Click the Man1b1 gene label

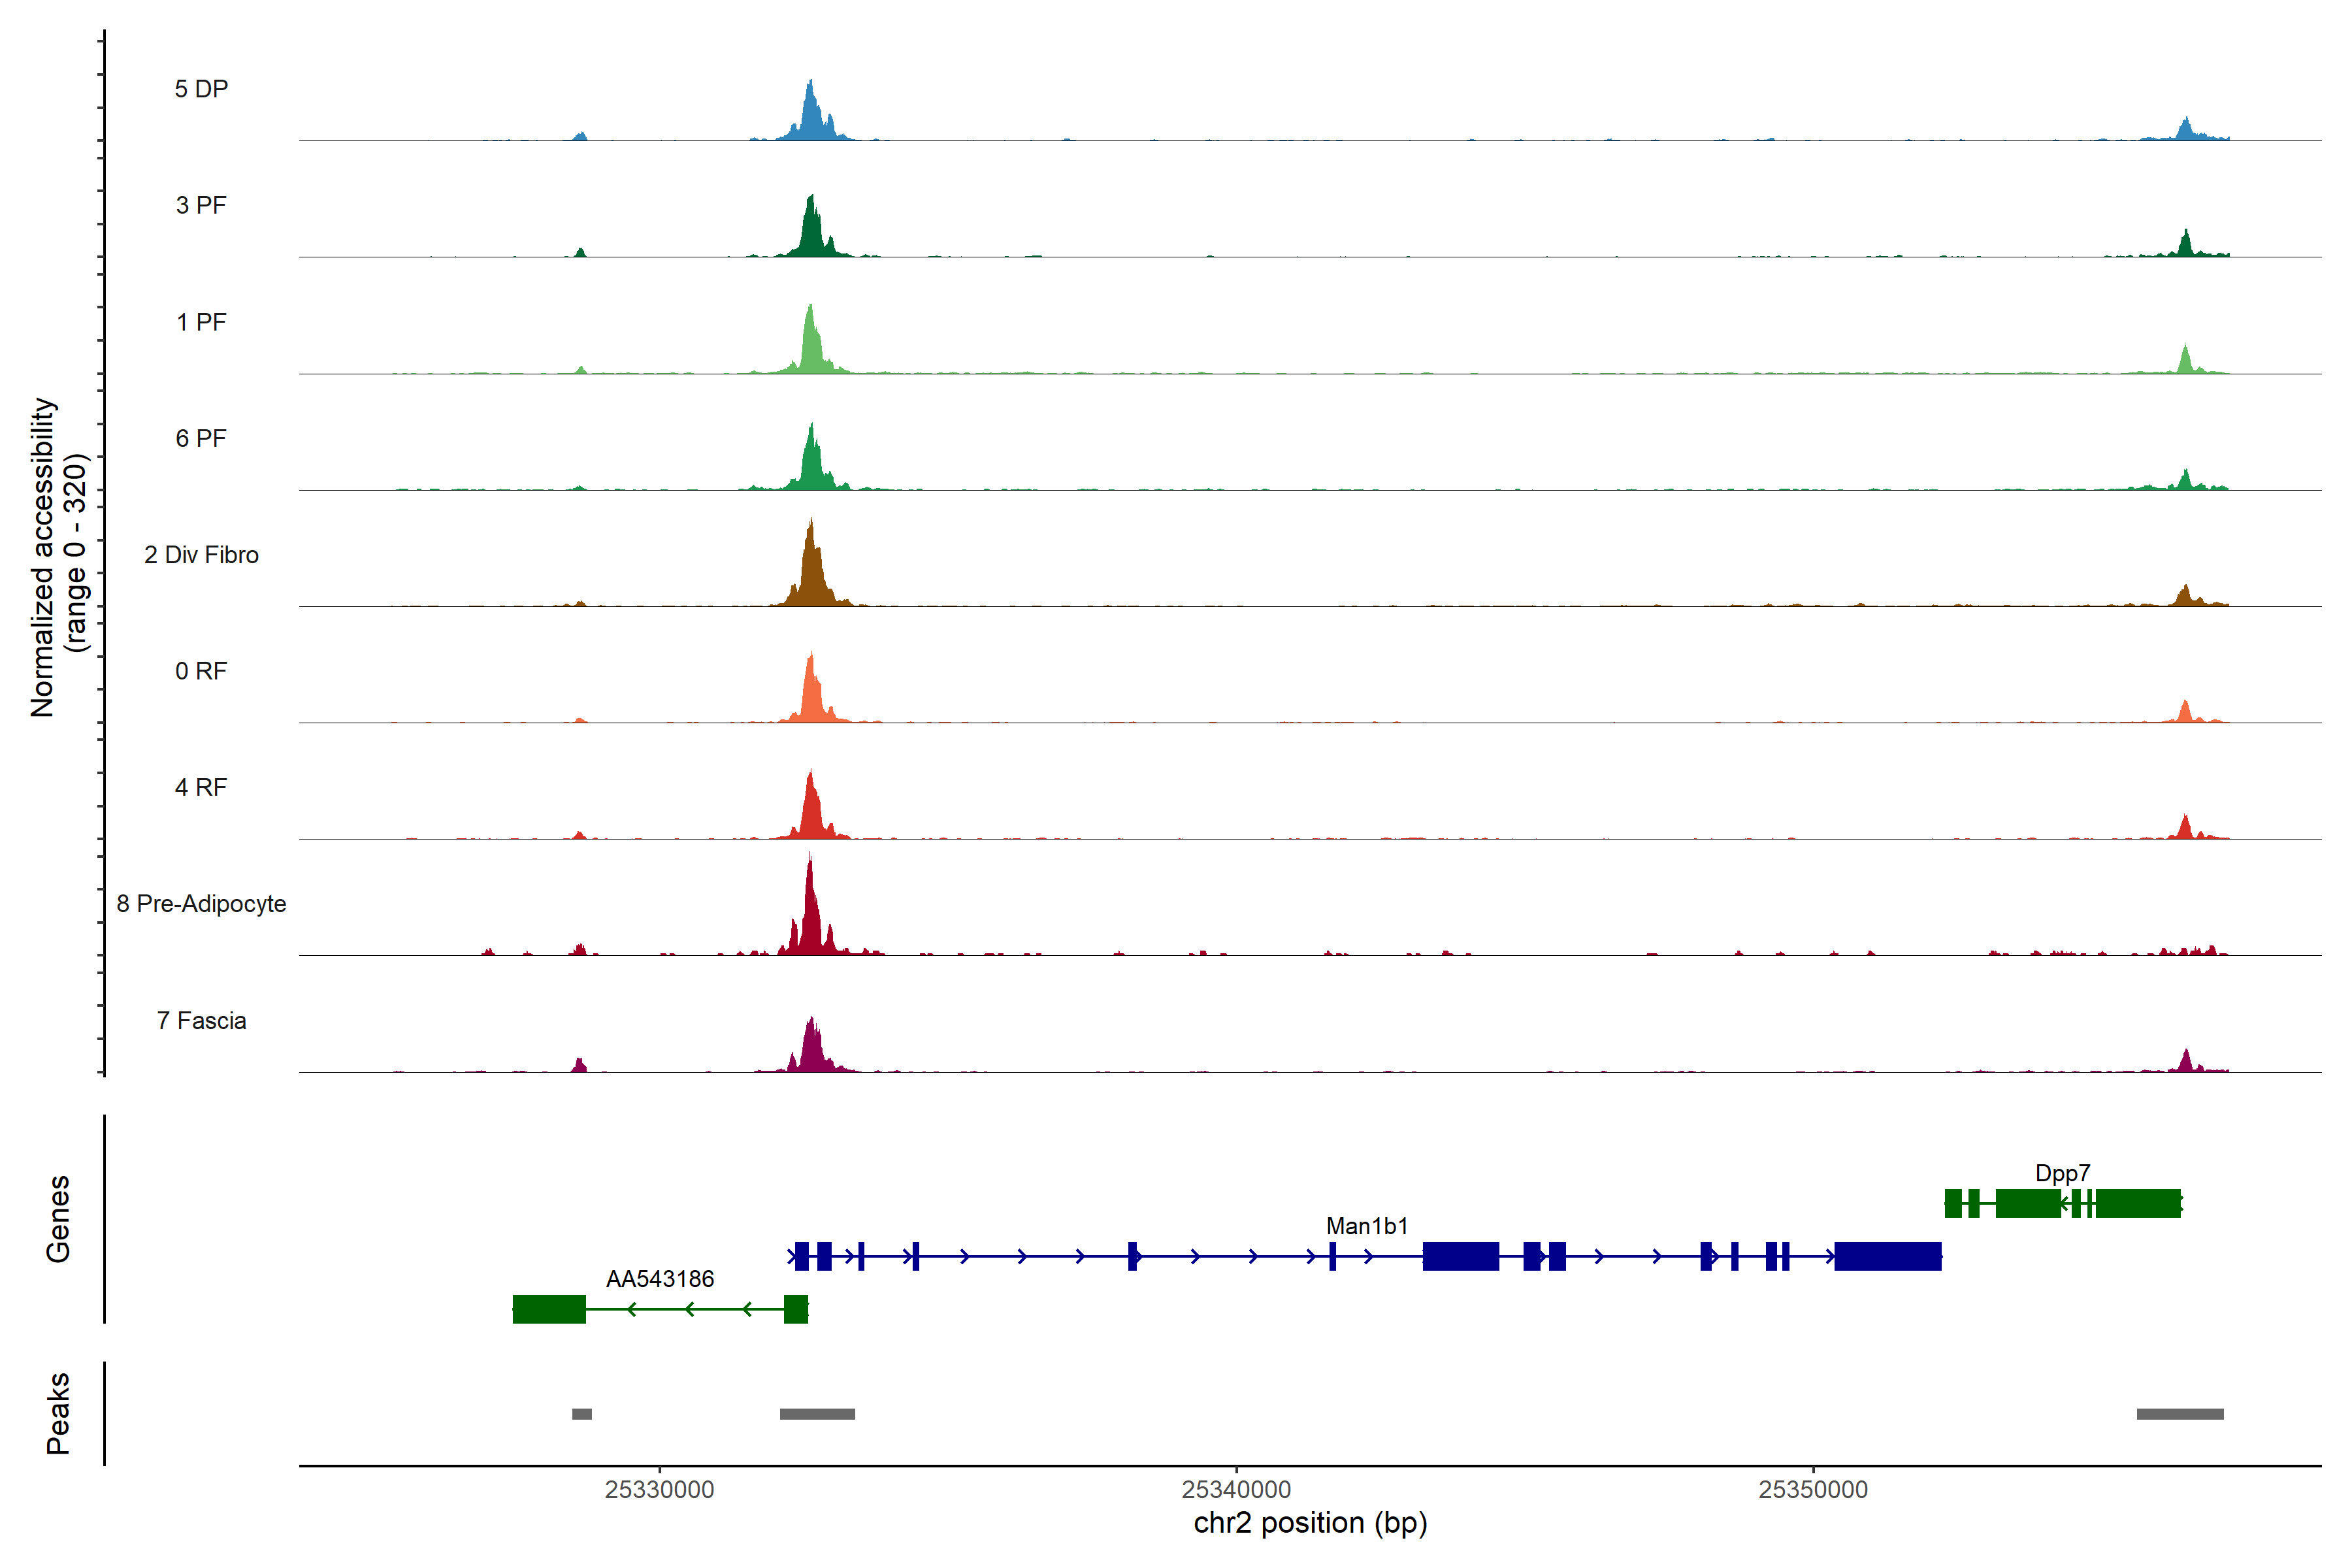[1366, 1226]
